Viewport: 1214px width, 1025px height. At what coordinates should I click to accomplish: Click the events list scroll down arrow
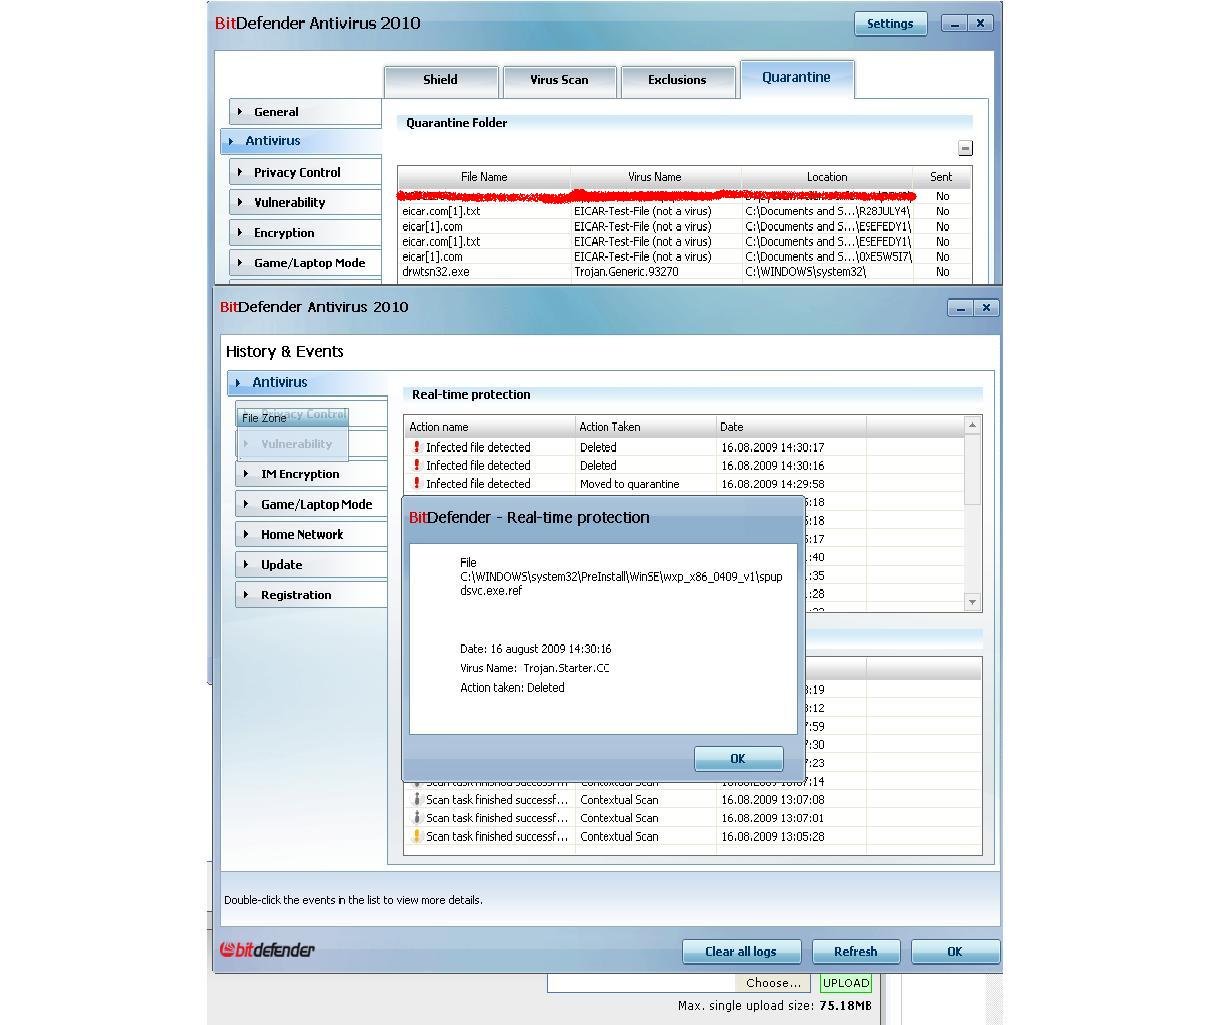972,602
